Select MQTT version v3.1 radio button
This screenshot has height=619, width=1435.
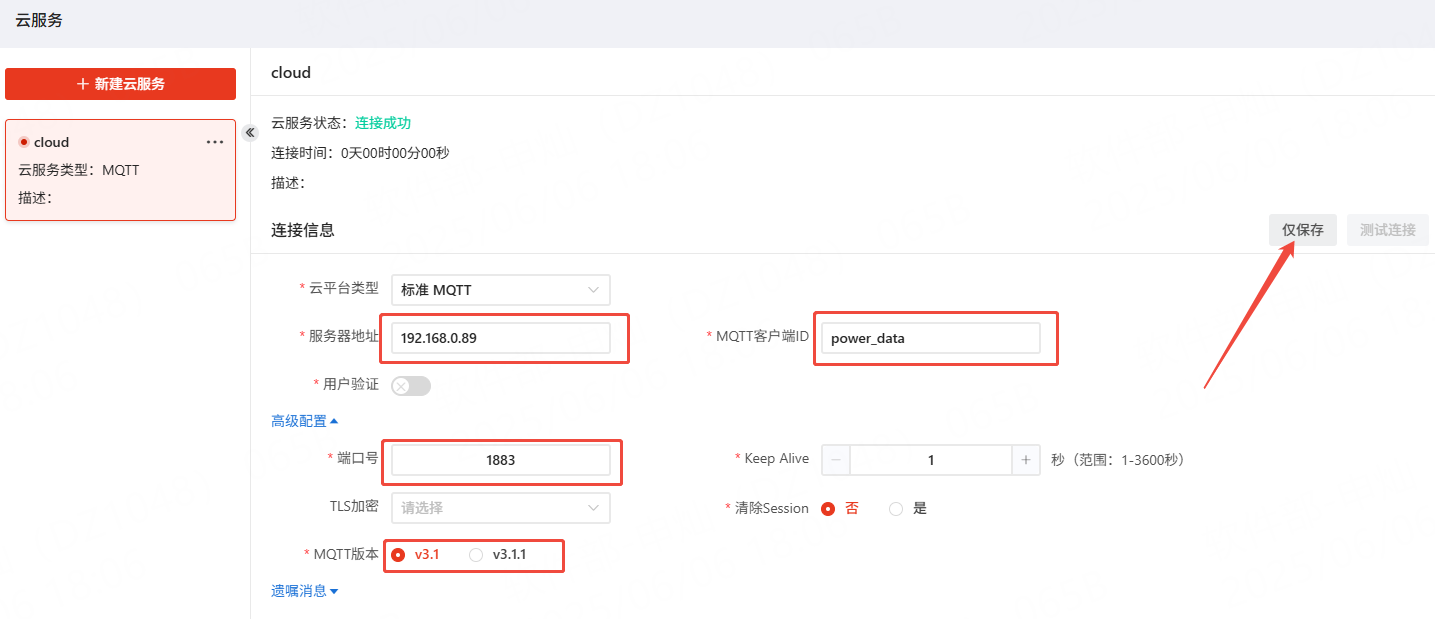(x=398, y=555)
